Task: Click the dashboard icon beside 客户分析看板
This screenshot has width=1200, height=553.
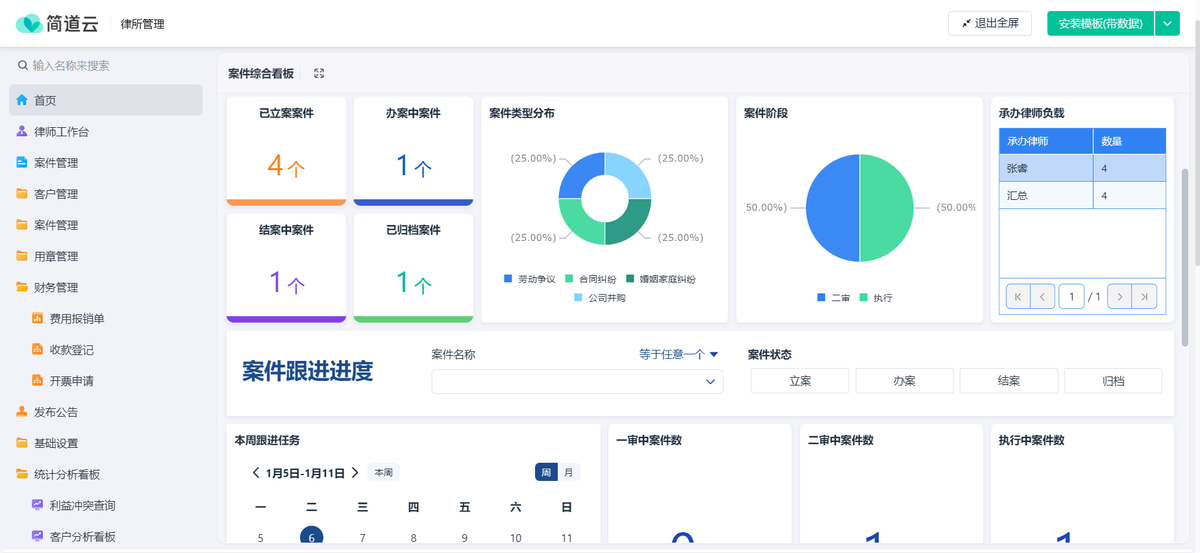Action: pyautogui.click(x=38, y=536)
